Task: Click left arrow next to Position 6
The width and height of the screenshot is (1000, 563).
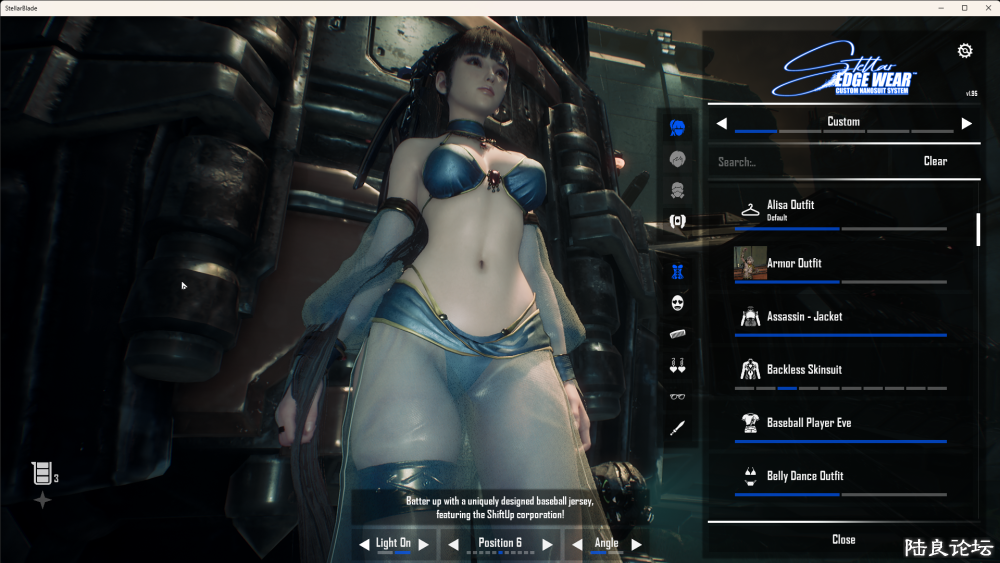Action: (x=453, y=545)
